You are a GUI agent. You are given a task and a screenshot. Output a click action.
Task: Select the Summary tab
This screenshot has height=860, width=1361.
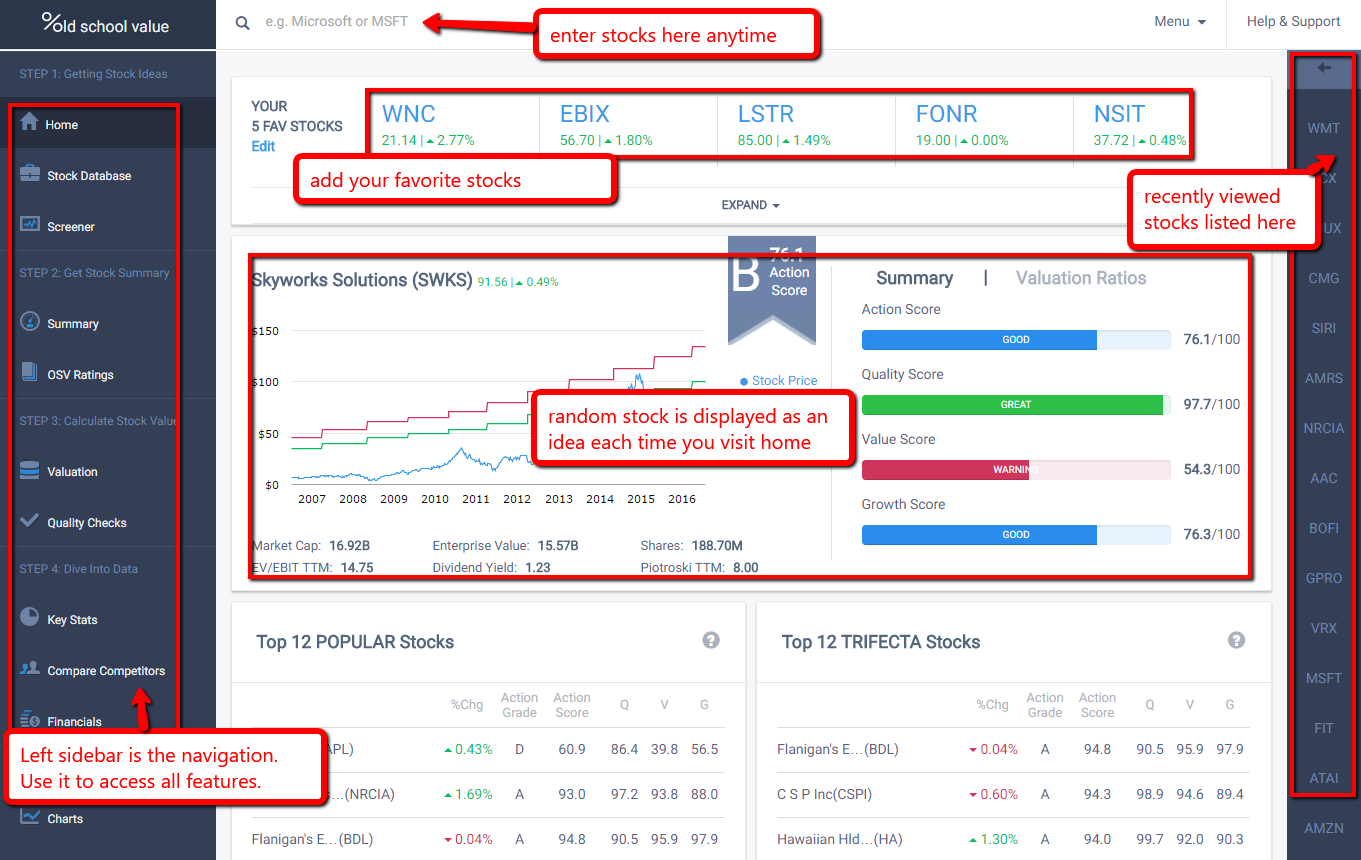coord(914,278)
